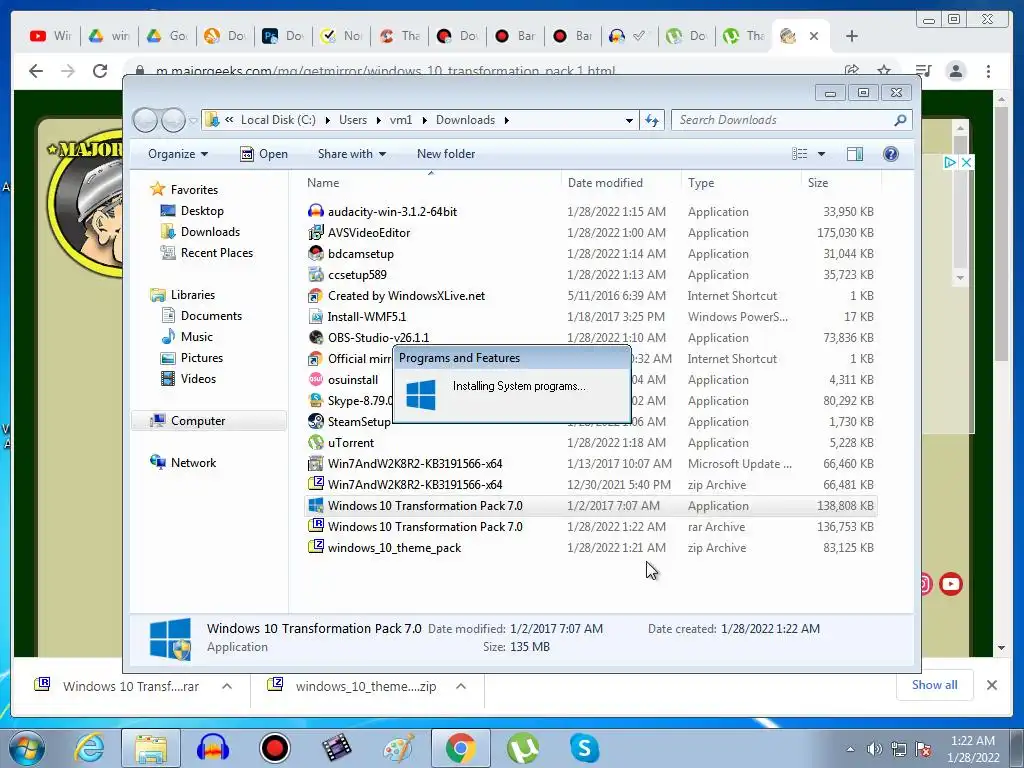Open the video editor clapperboard taskbar icon
Image resolution: width=1024 pixels, height=768 pixels.
[336, 748]
